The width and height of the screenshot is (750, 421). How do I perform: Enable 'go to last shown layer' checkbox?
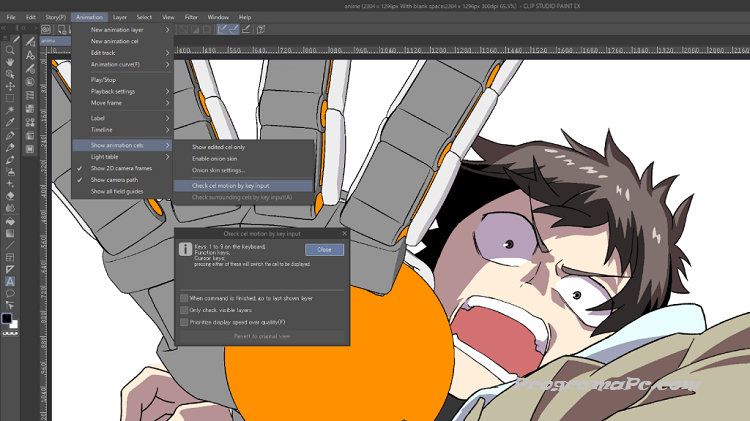[184, 298]
